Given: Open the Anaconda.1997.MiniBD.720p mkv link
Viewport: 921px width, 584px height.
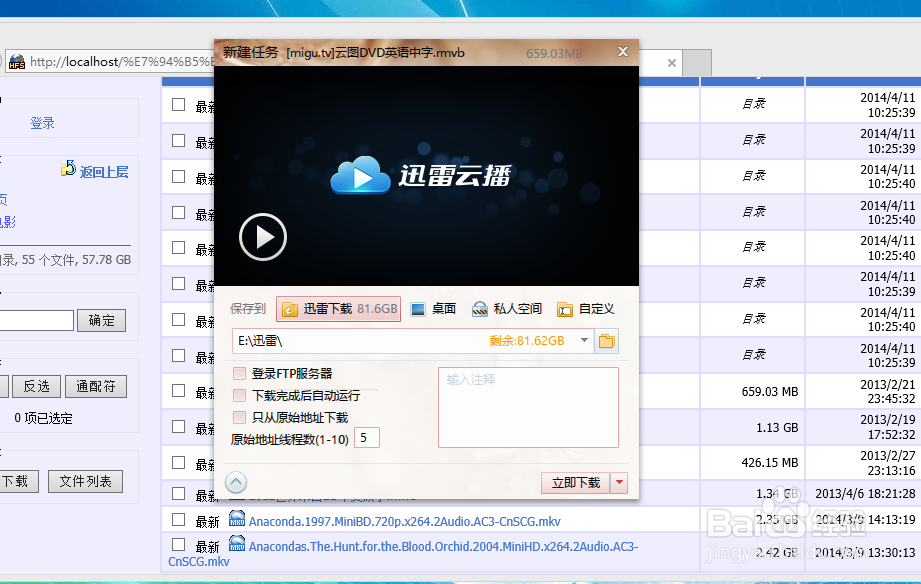Looking at the screenshot, I should pos(405,521).
